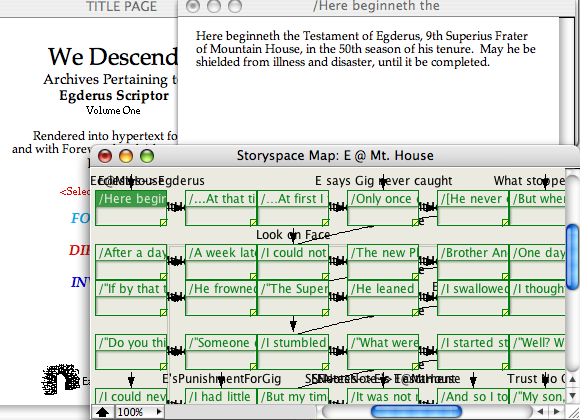Click the link arrow between '/Here begin' and '/...At that ti'
The height and width of the screenshot is (420, 580).
click(176, 207)
